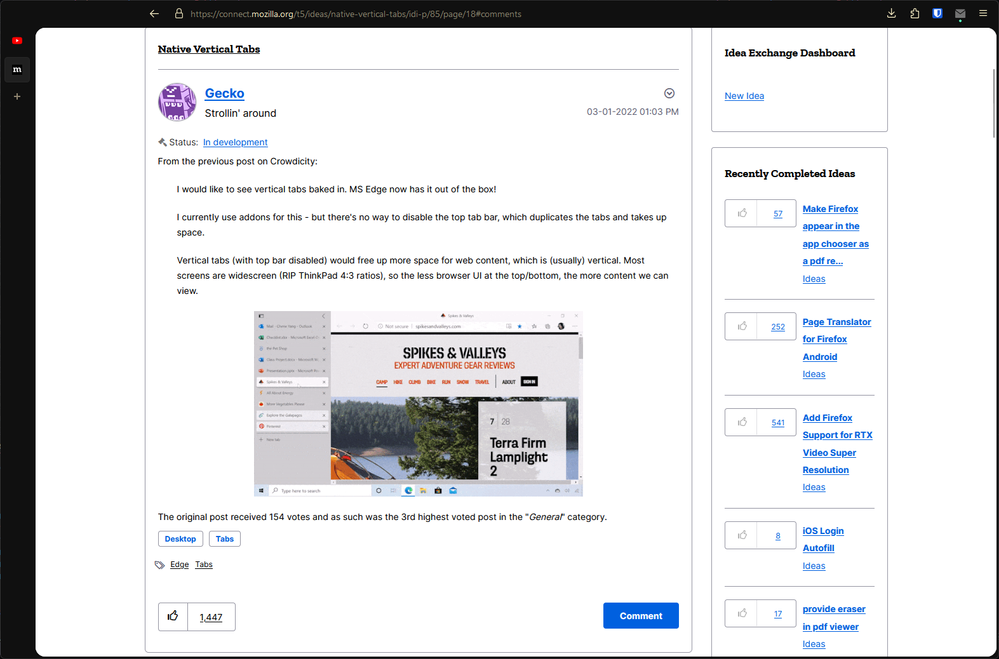Click Ideas link under iOS Login Autofill
The image size is (999, 659).
pyautogui.click(x=814, y=566)
